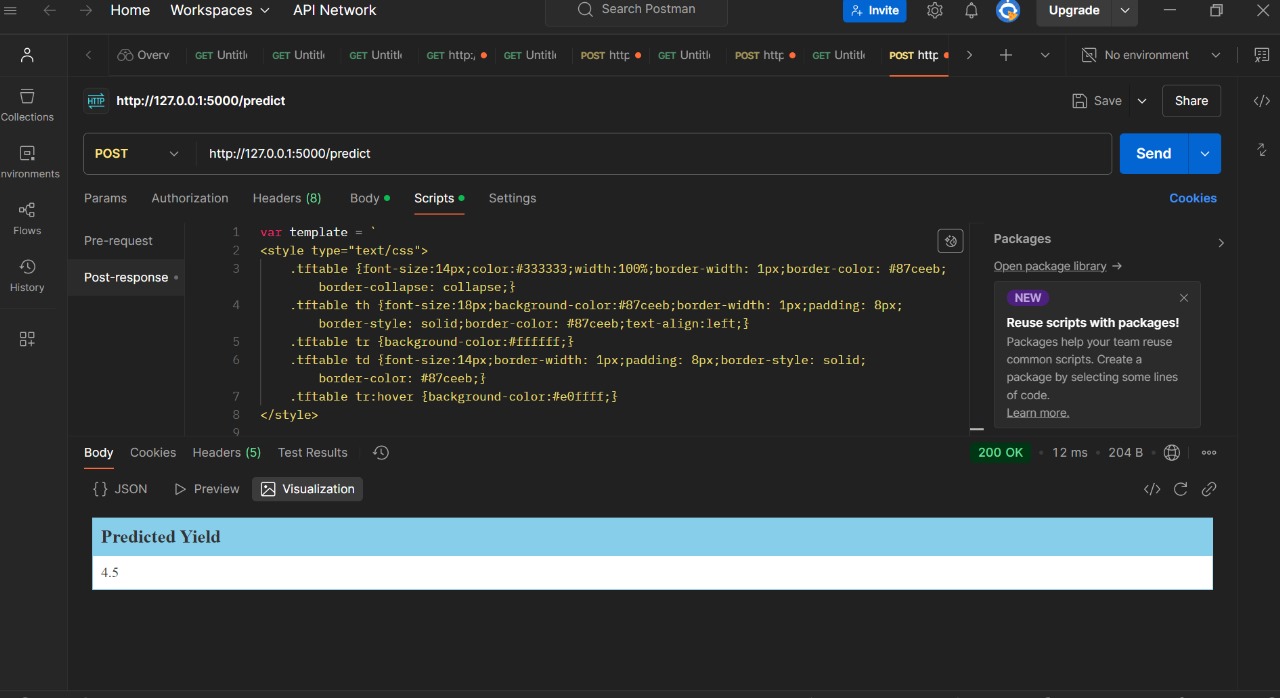1280x698 pixels.
Task: Switch response view to JSON
Action: (x=120, y=489)
